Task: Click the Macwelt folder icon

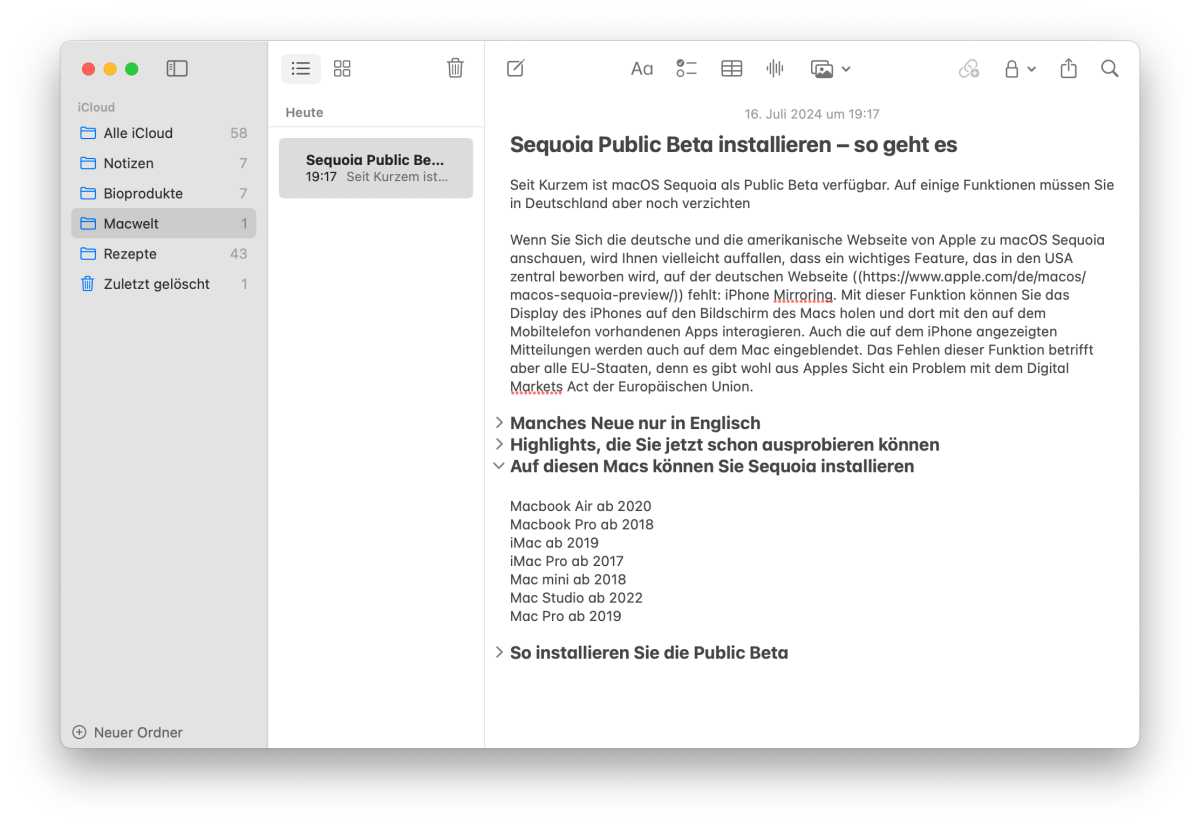Action: [87, 223]
